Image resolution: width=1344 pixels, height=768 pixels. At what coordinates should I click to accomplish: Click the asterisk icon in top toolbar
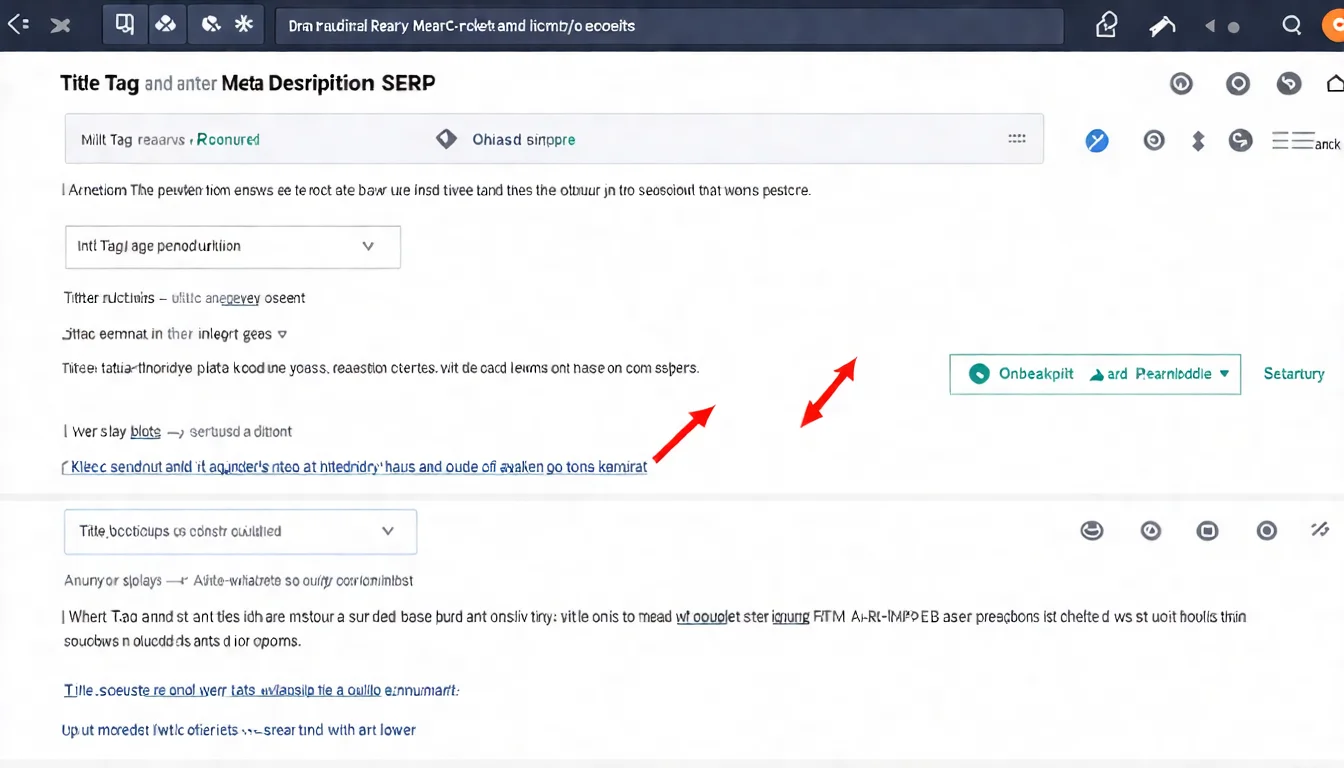tap(243, 25)
